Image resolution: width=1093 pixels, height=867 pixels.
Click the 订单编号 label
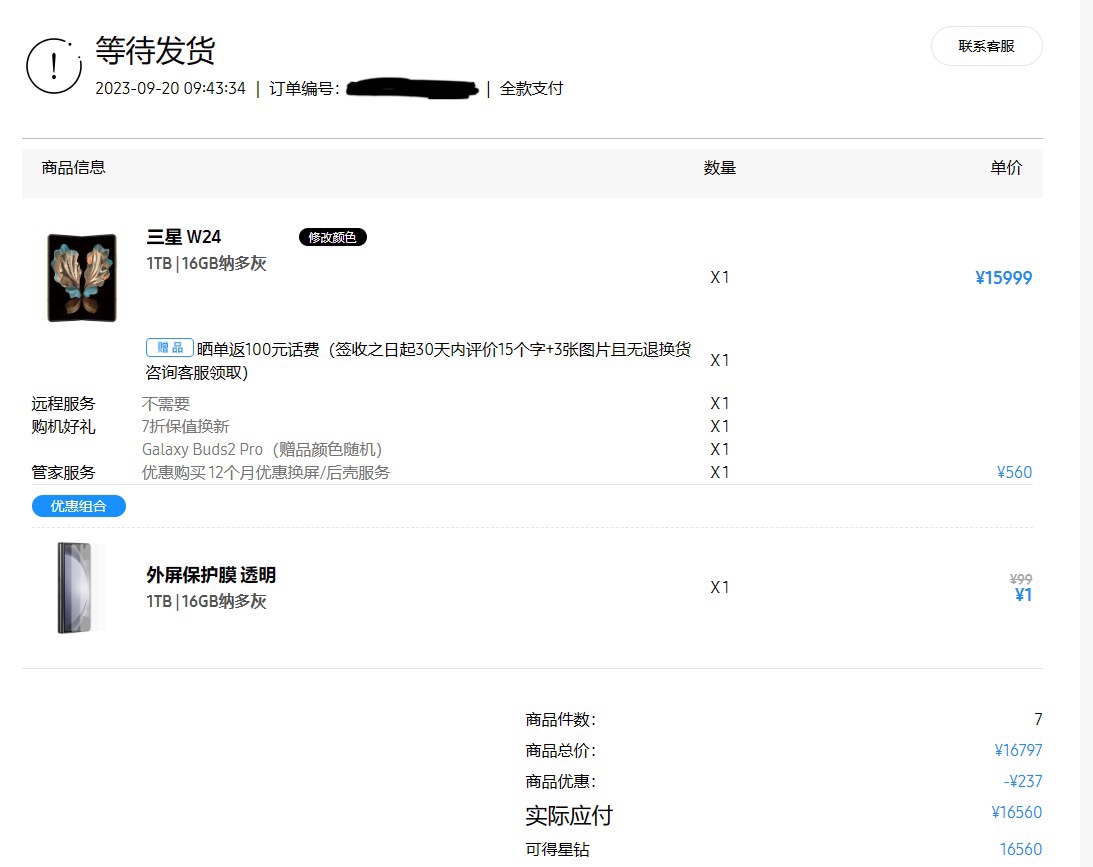pyautogui.click(x=304, y=89)
